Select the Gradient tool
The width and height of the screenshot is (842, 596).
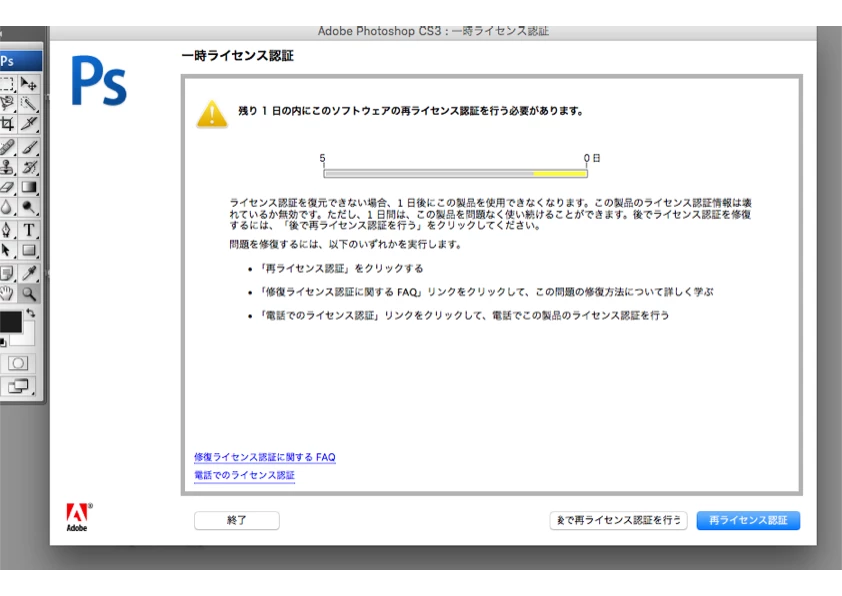[x=28, y=187]
